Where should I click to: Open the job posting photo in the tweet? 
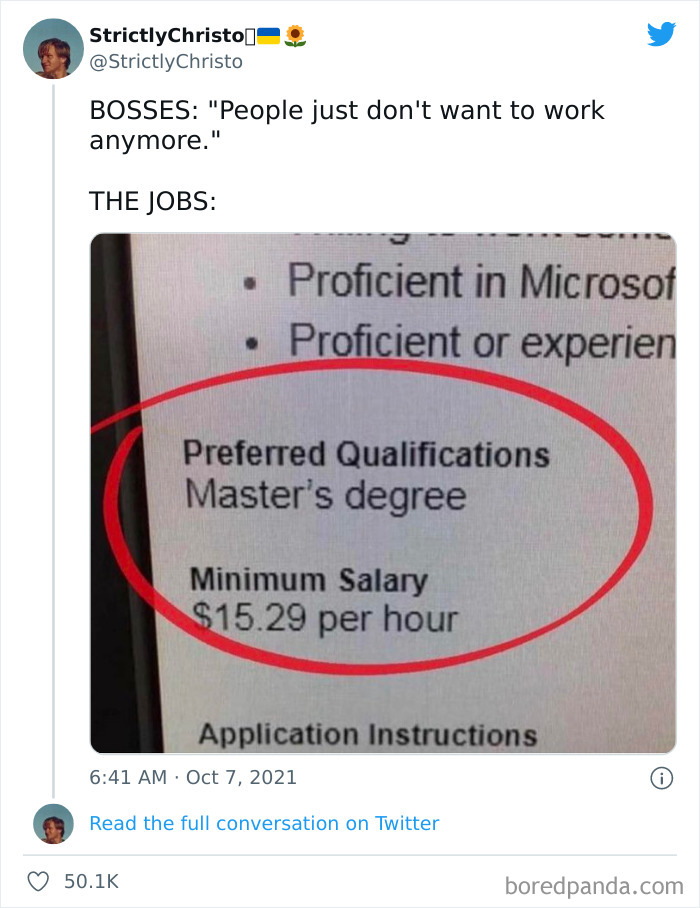pyautogui.click(x=383, y=493)
